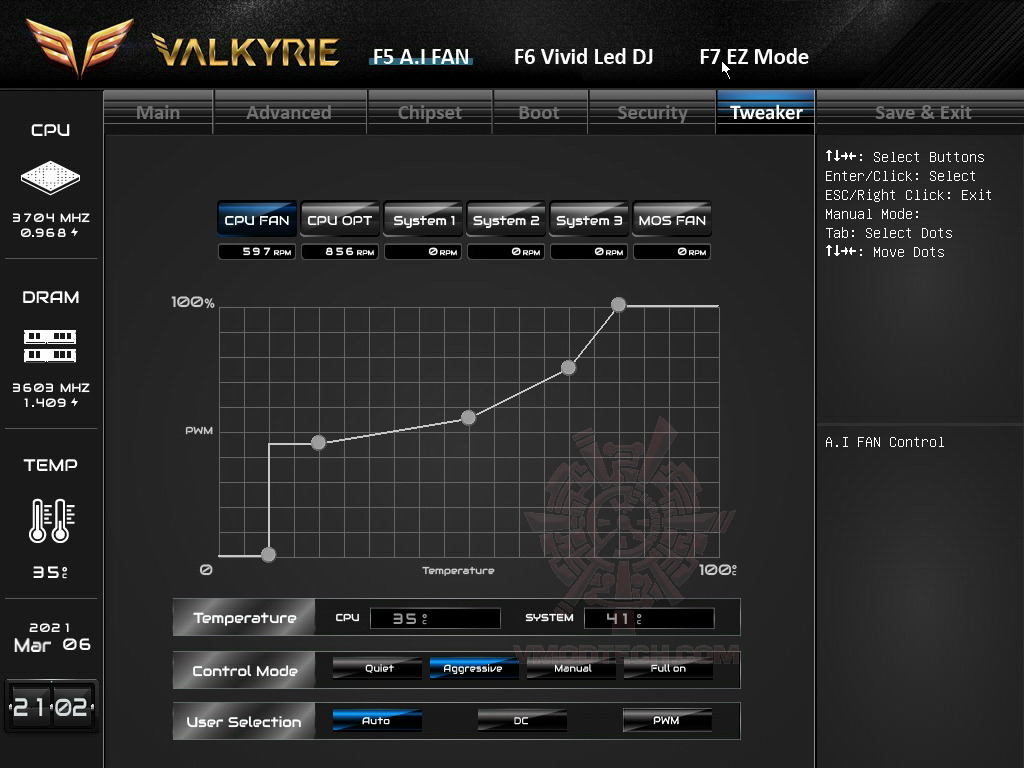The image size is (1024, 768).
Task: Set control mode to Full on
Action: pyautogui.click(x=668, y=668)
